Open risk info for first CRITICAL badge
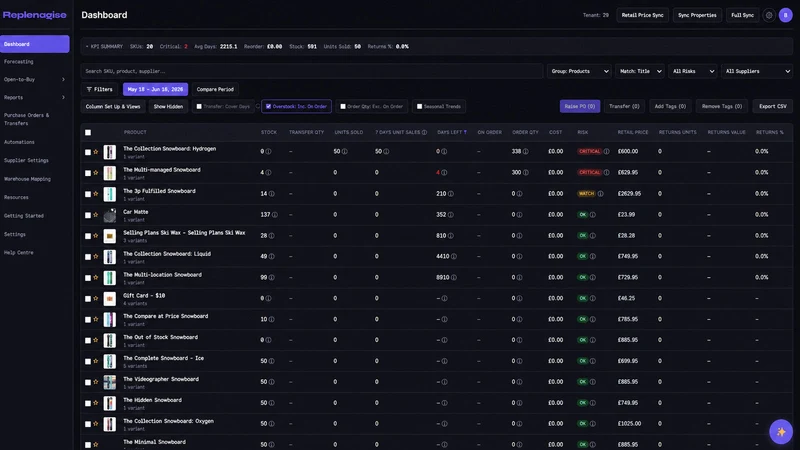Image resolution: width=800 pixels, height=450 pixels. pos(606,152)
